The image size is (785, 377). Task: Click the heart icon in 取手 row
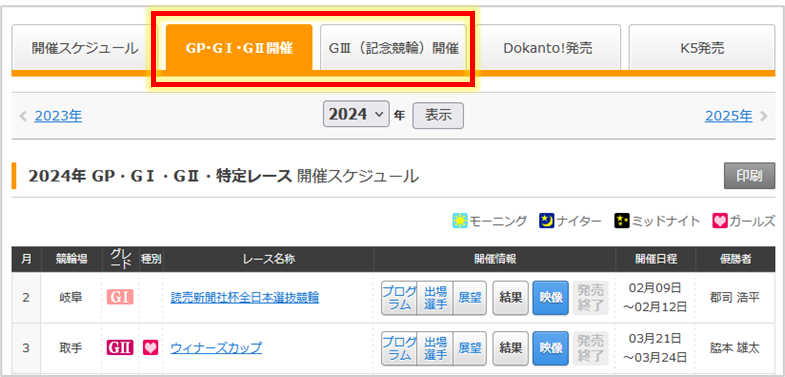coord(151,347)
